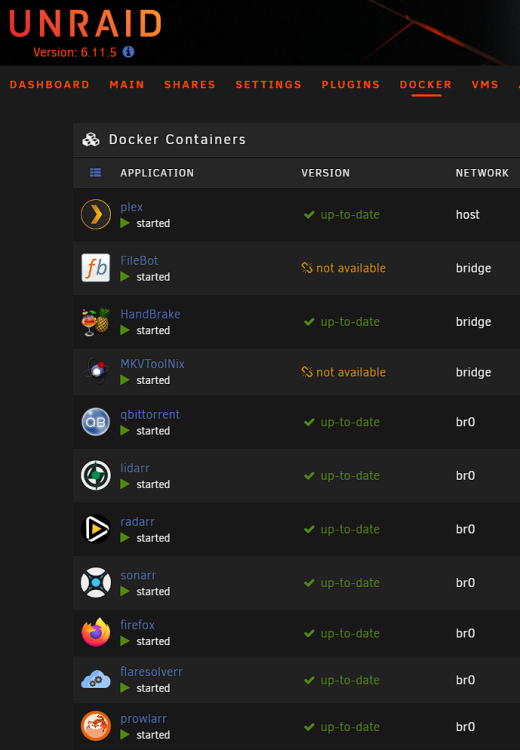Click the sonarr container icon
Viewport: 520px width, 750px height.
(96, 583)
